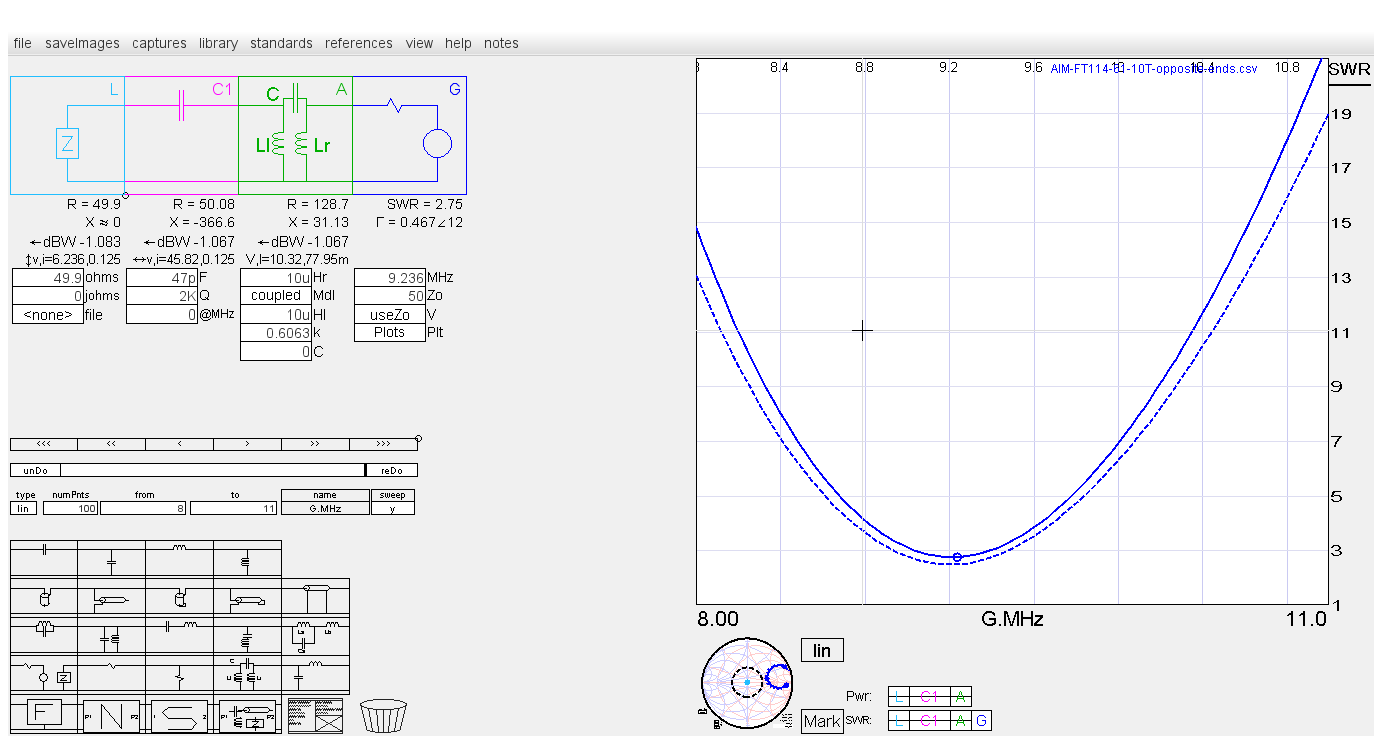Viewport: 1382px width, 744px height.
Task: Select the shunt resistor palette component
Action: click(180, 674)
